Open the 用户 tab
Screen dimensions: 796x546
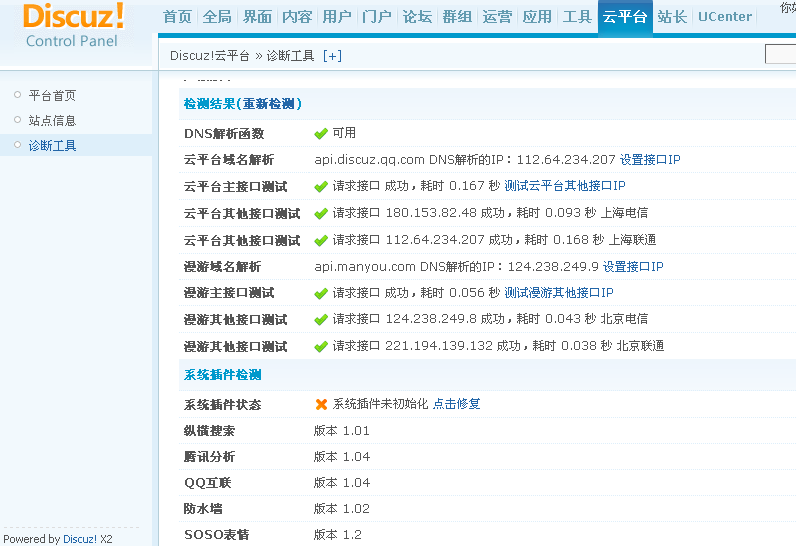click(337, 17)
